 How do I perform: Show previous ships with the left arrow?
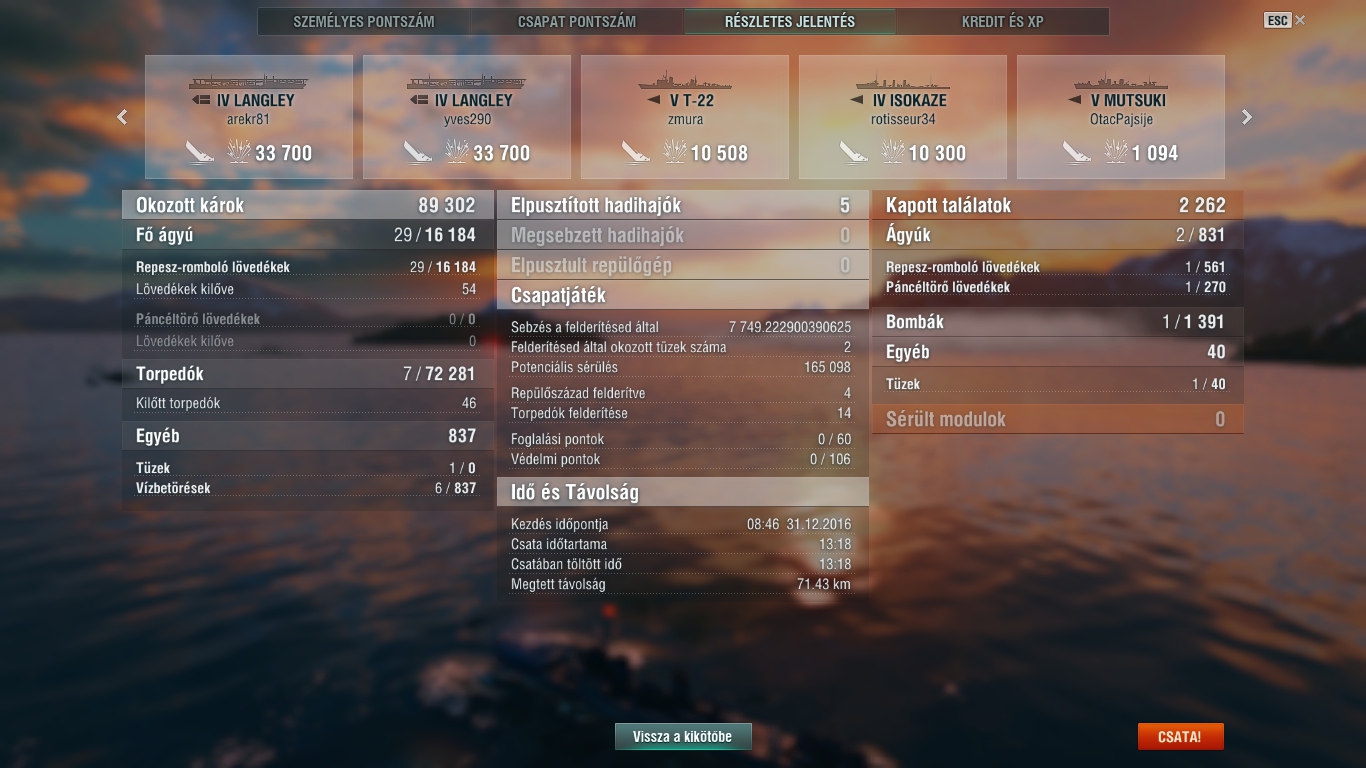point(122,117)
